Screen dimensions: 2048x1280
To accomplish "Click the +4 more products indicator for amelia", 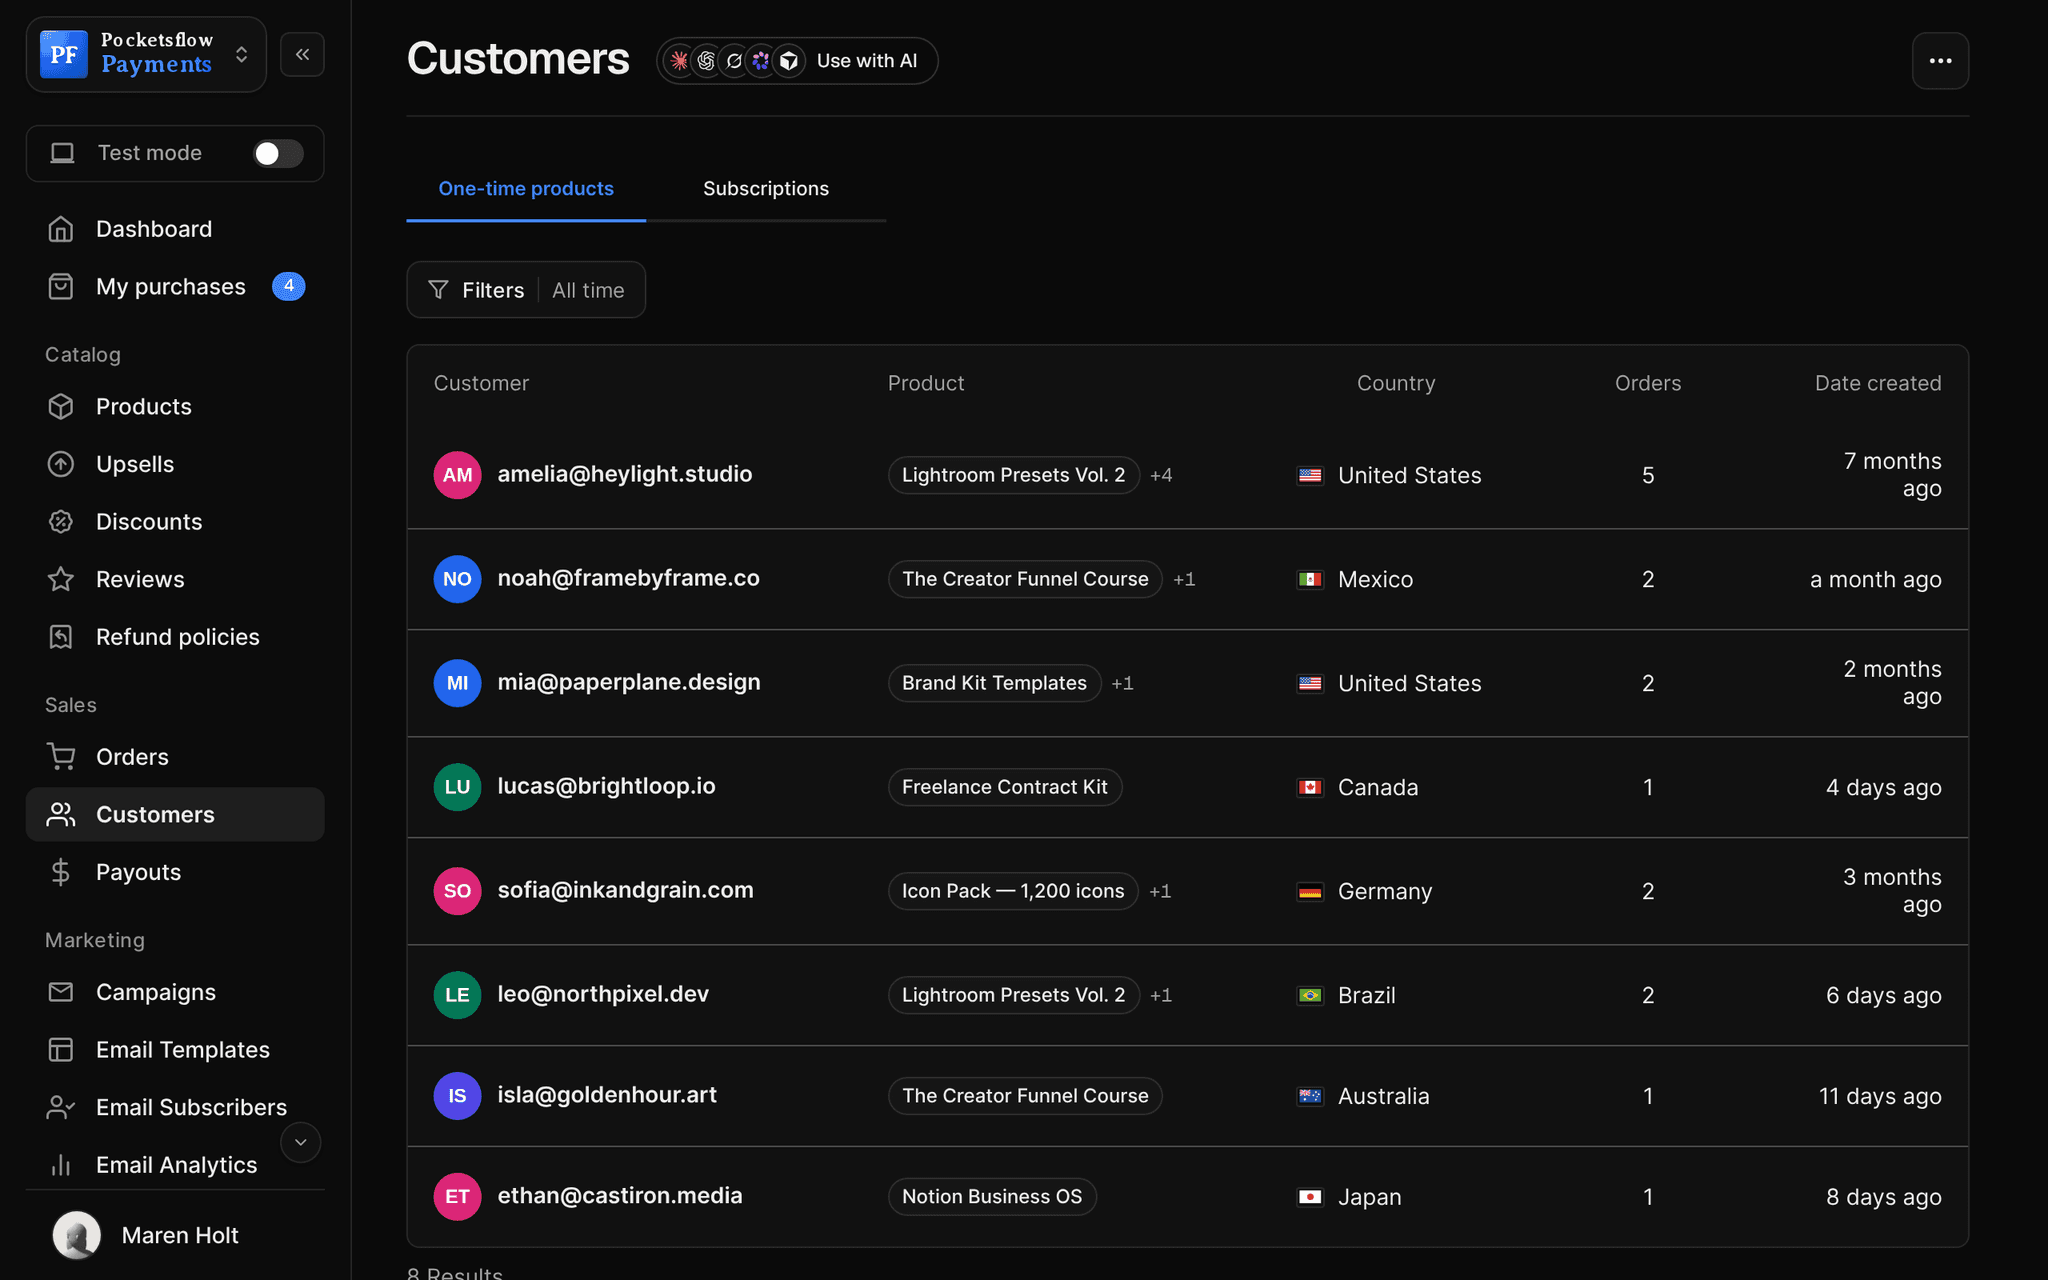I will click(x=1161, y=475).
